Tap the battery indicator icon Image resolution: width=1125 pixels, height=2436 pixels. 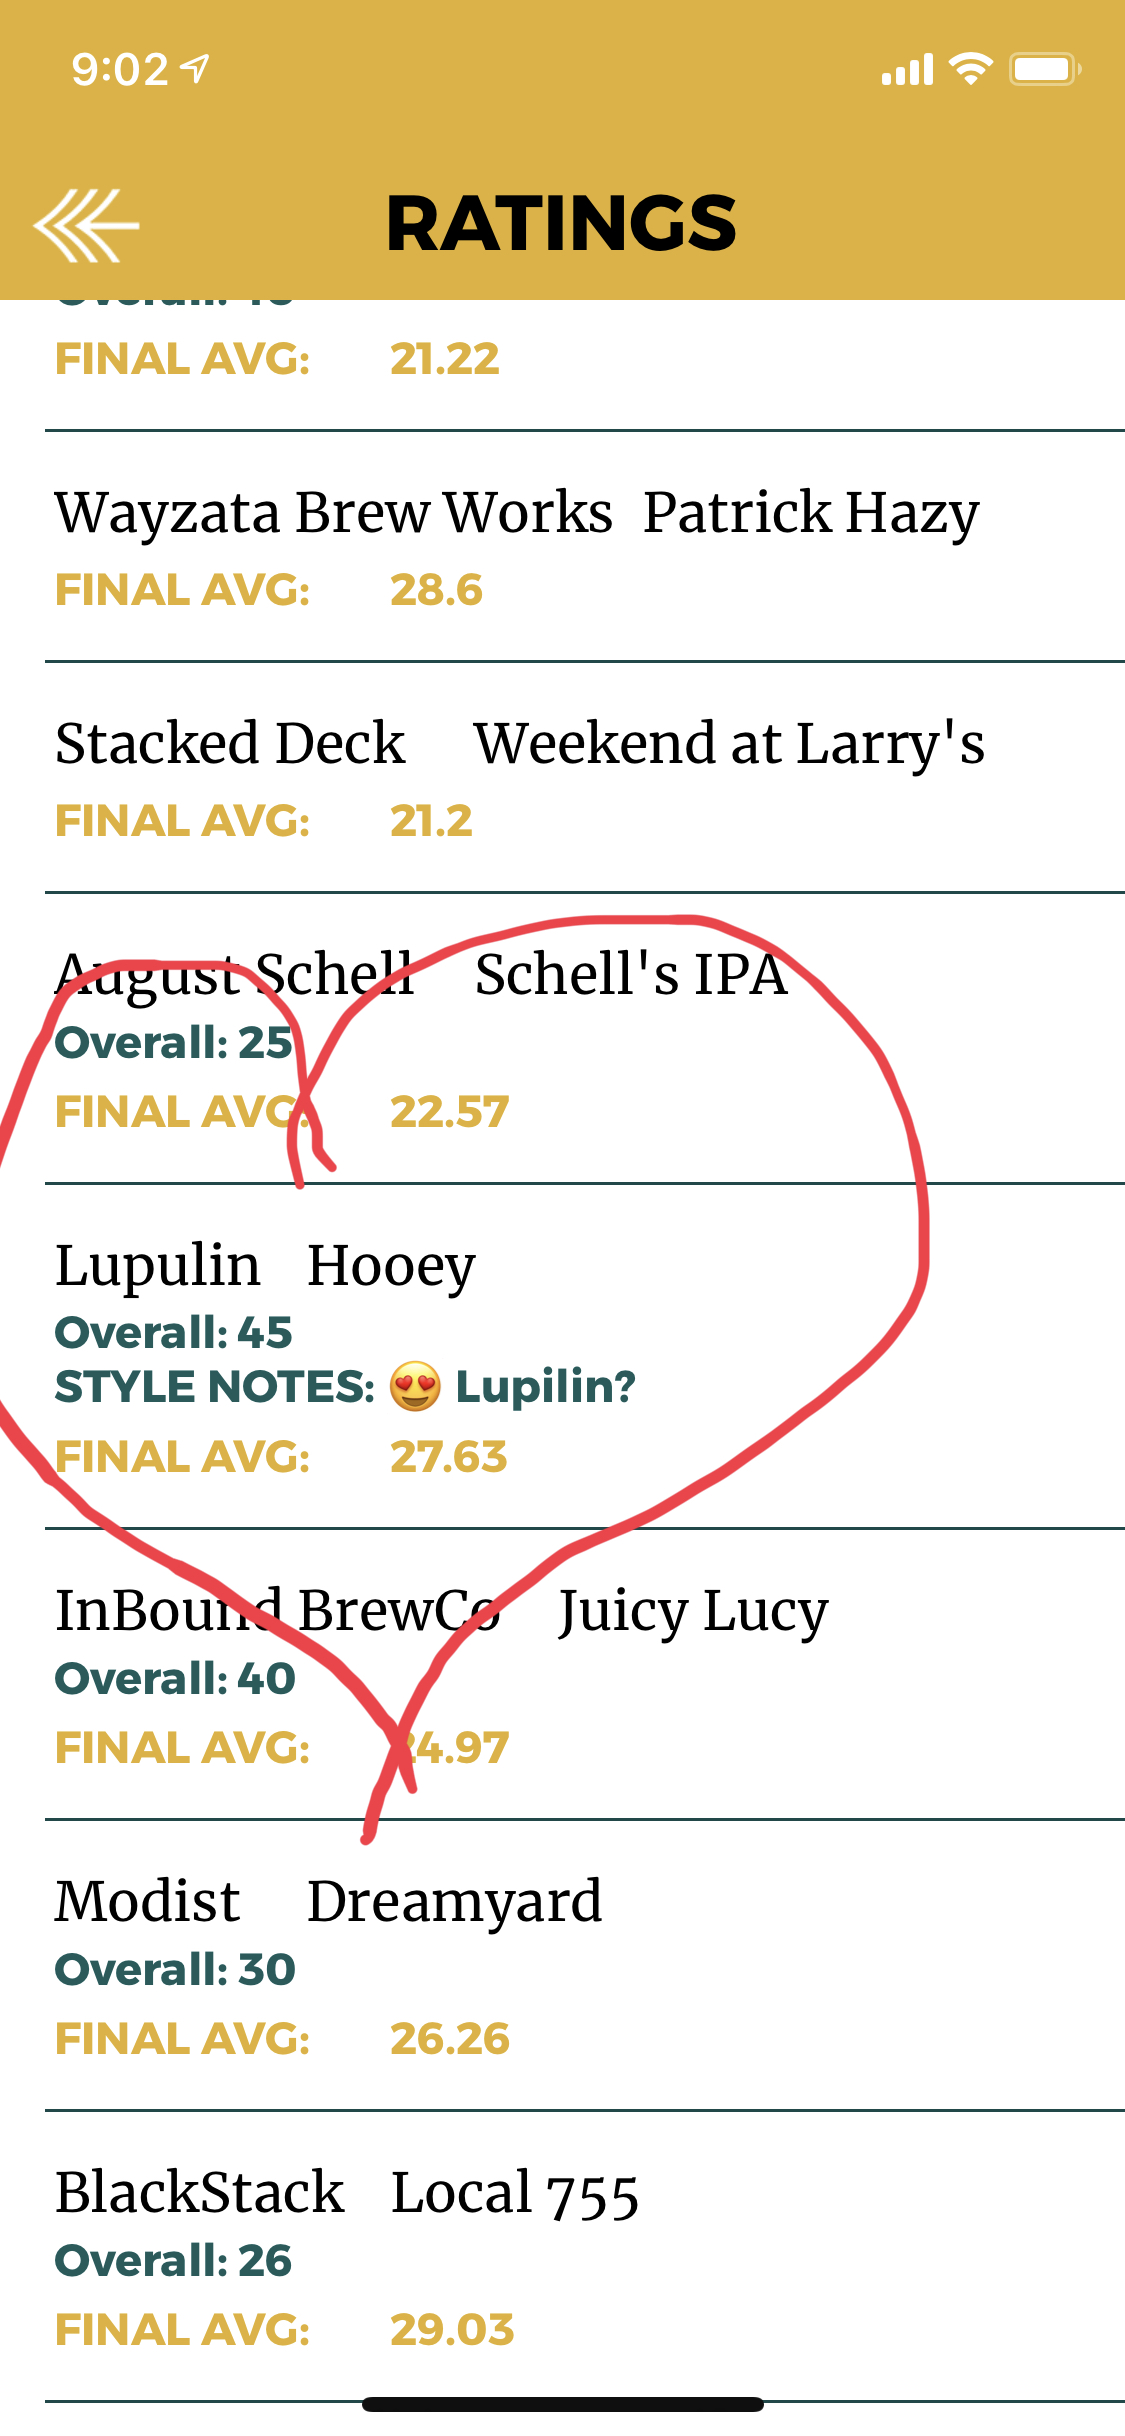coord(1044,69)
